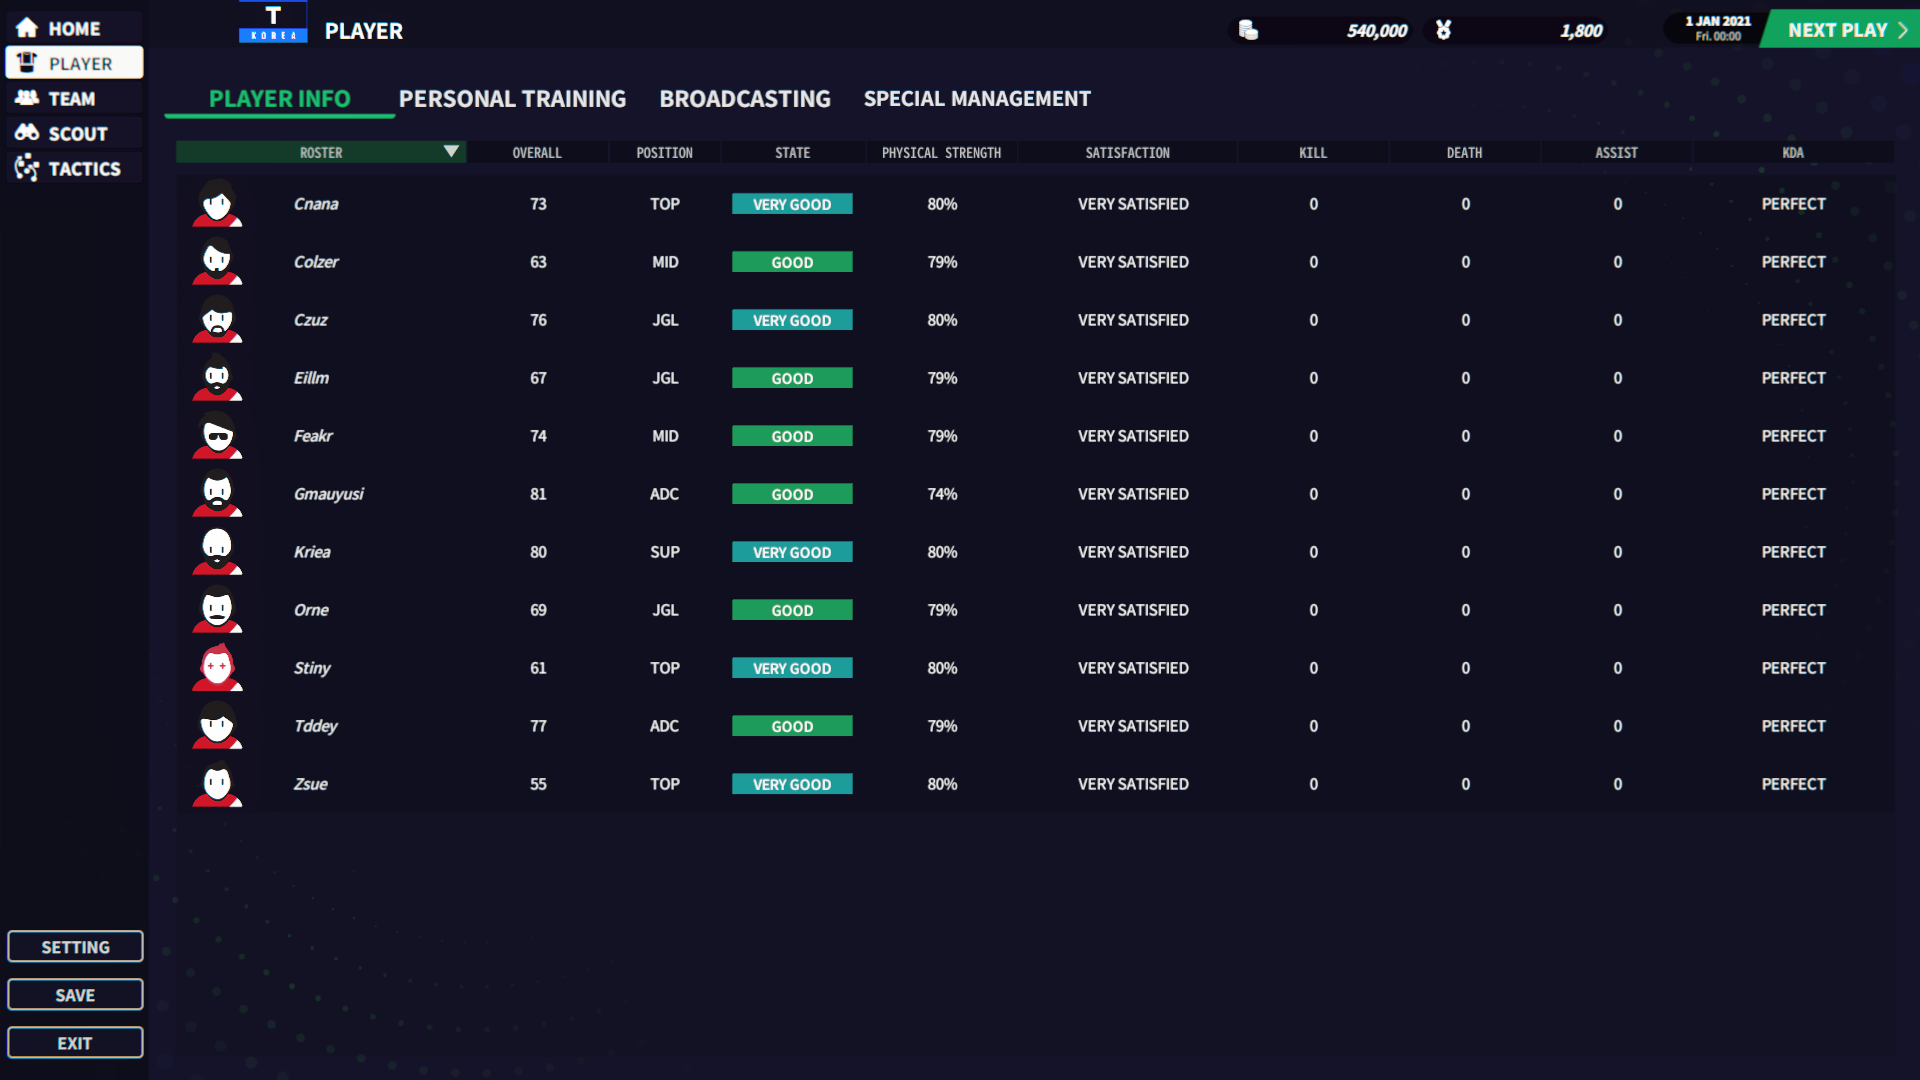Click the Home house icon
This screenshot has width=1920, height=1080.
[x=27, y=28]
